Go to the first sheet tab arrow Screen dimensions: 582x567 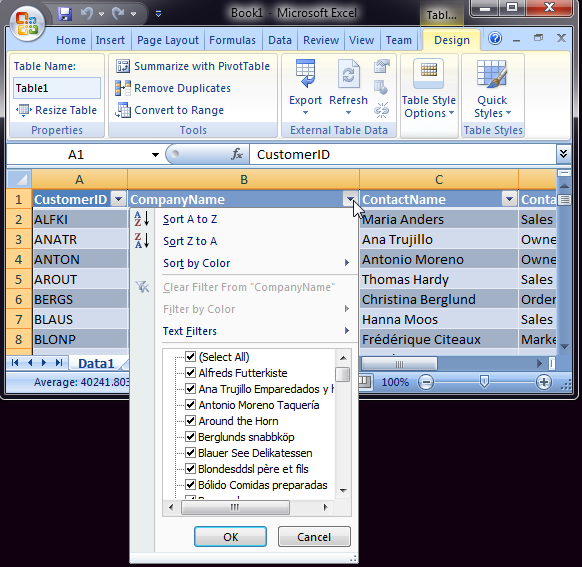pyautogui.click(x=14, y=363)
